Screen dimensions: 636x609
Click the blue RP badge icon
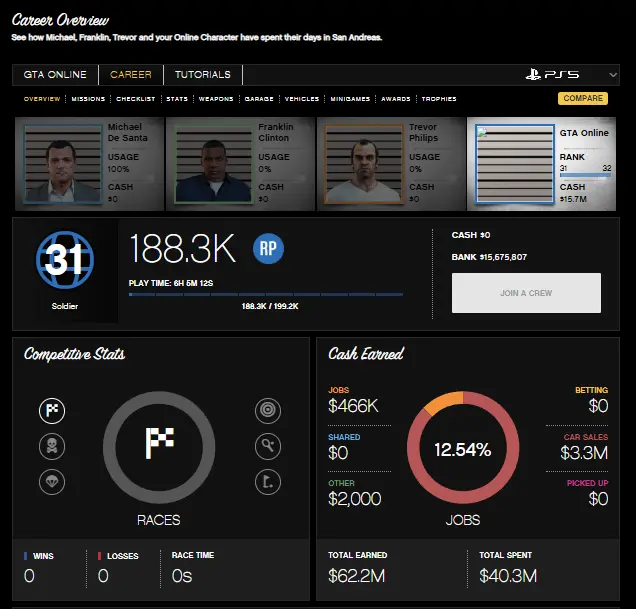click(268, 249)
